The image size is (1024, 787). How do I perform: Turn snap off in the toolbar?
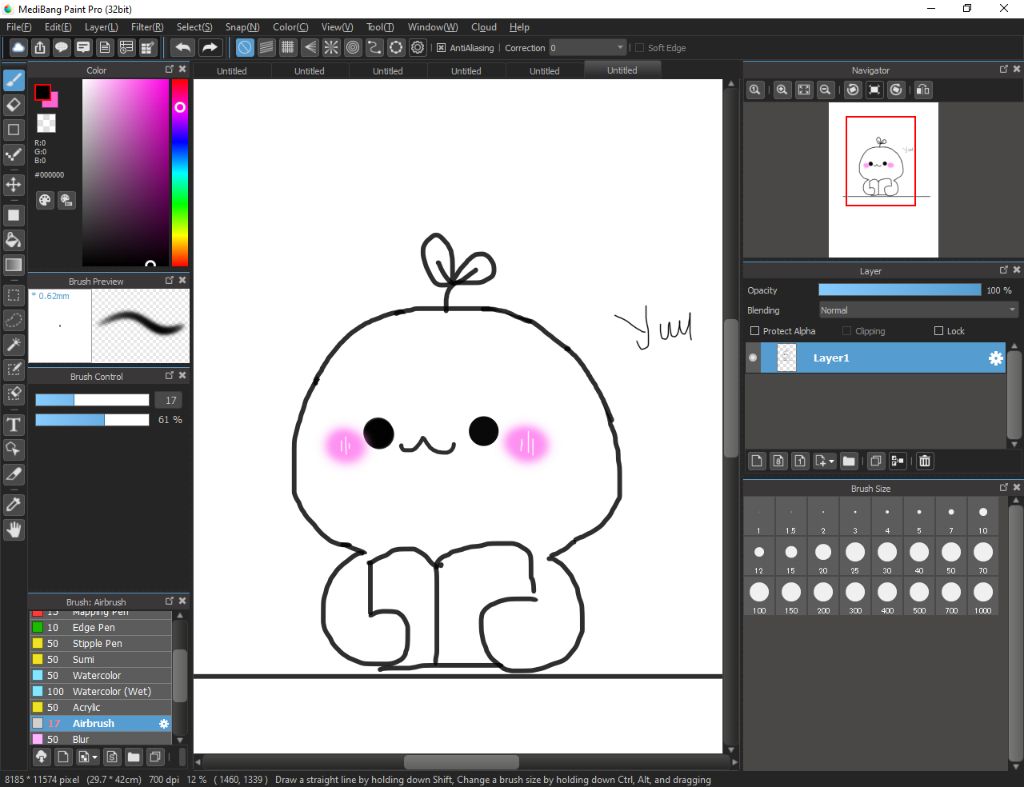pos(244,48)
